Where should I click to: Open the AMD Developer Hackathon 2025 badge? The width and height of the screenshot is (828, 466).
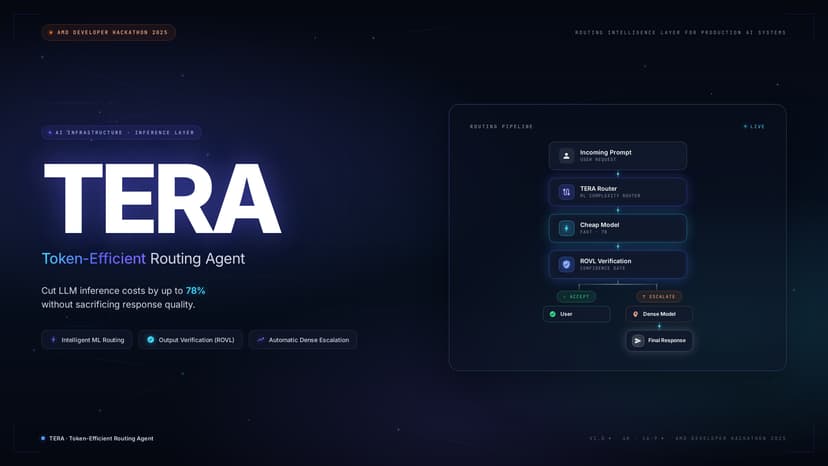pos(108,32)
